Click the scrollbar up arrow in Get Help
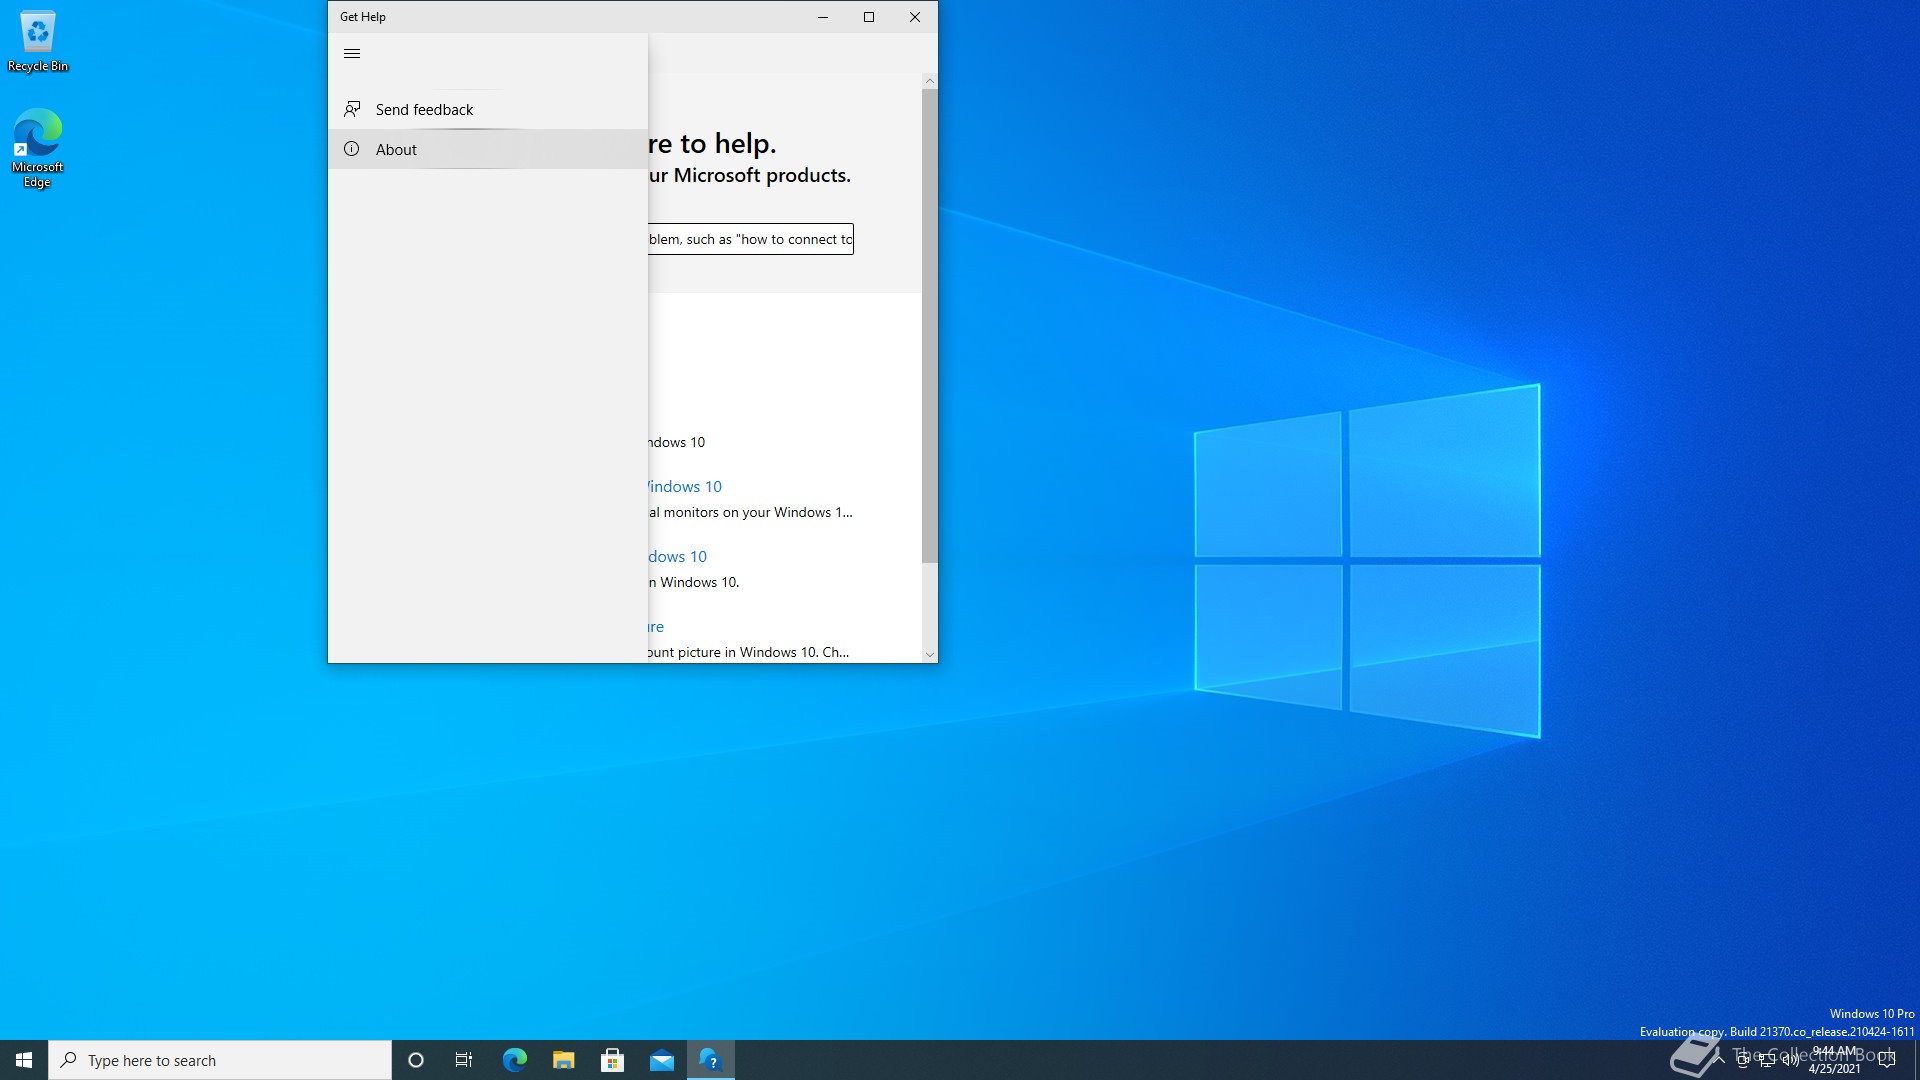The height and width of the screenshot is (1080, 1920). point(930,81)
